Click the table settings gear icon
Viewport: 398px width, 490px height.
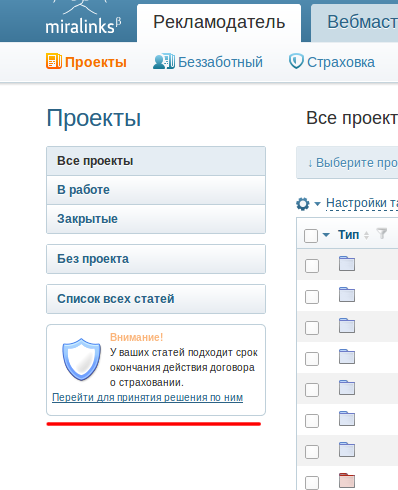tap(303, 204)
